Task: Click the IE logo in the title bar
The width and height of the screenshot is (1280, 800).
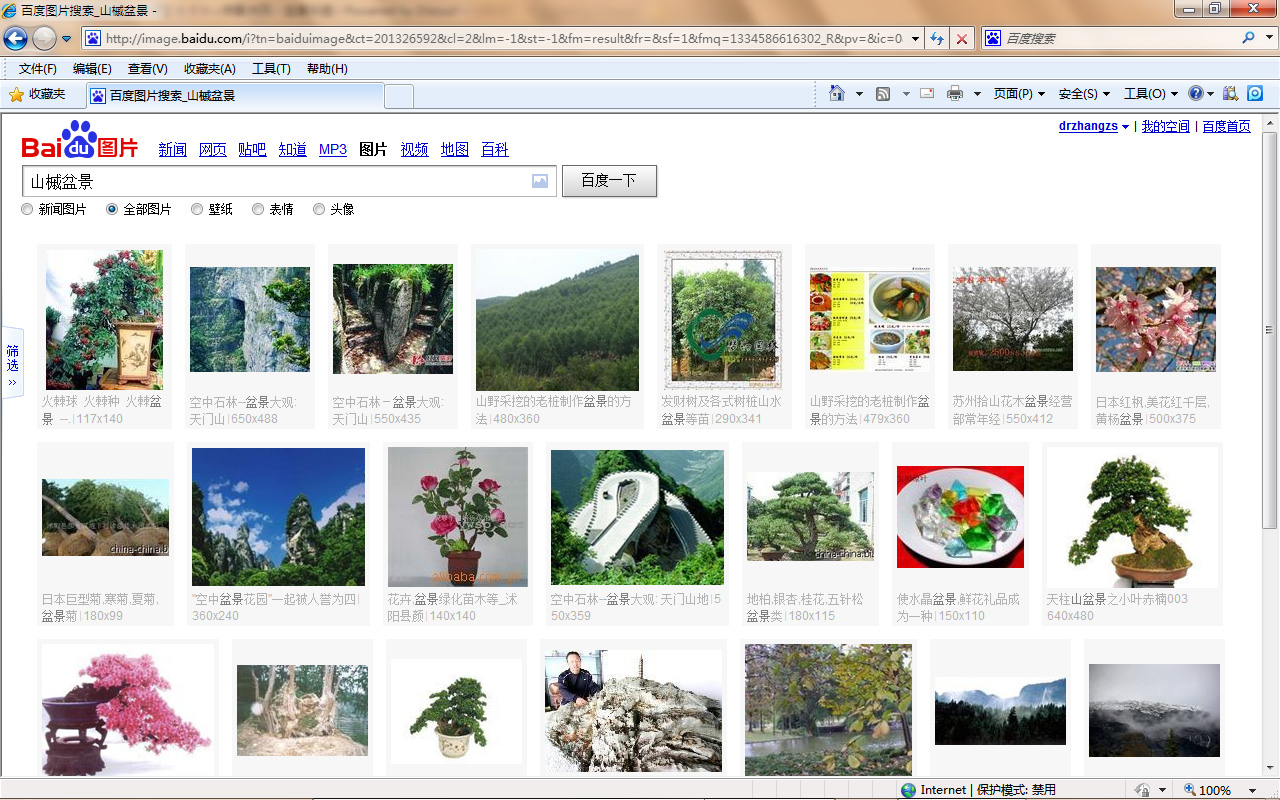Action: [x=9, y=9]
